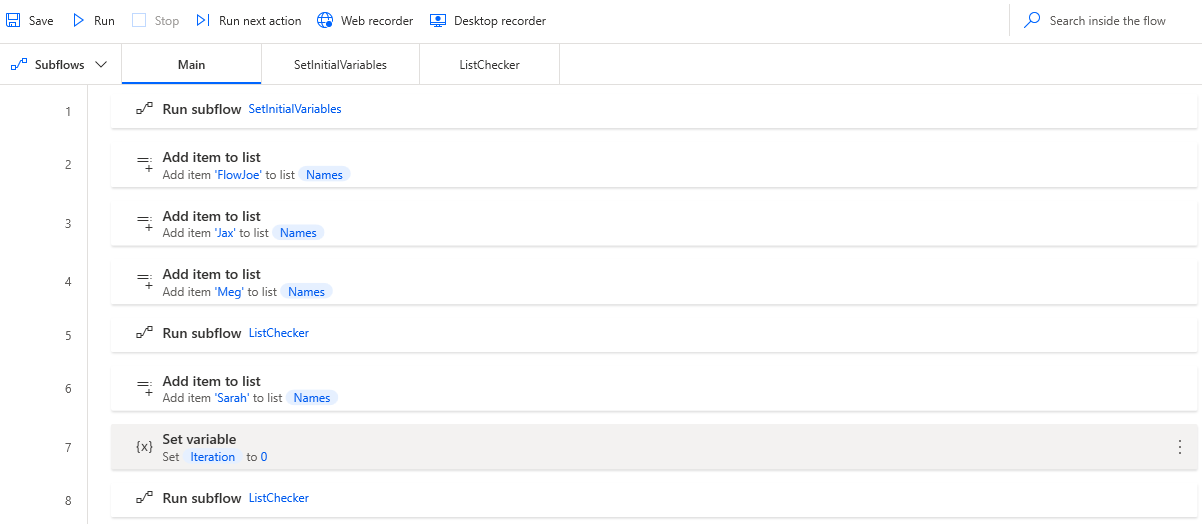Screen dimensions: 1202x524
Task: Expand the Subflows dropdown
Action: click(60, 65)
